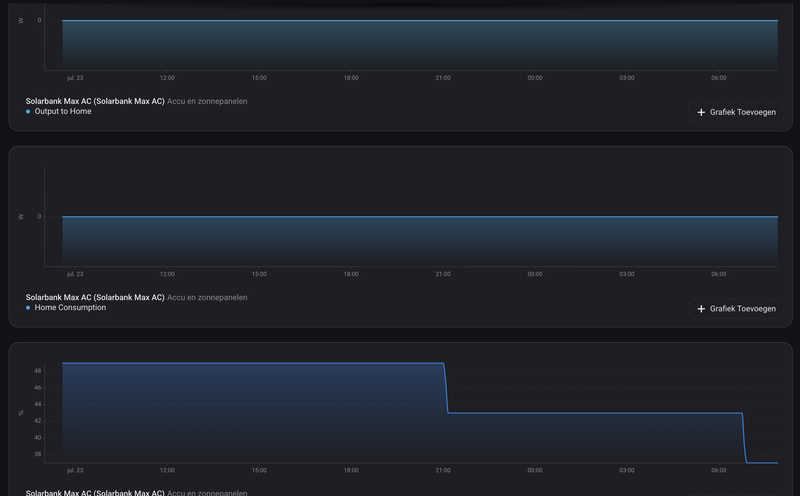This screenshot has height=496, width=800.
Task: Click the partially visible Solarbank title at the bottom
Action: pos(95,493)
